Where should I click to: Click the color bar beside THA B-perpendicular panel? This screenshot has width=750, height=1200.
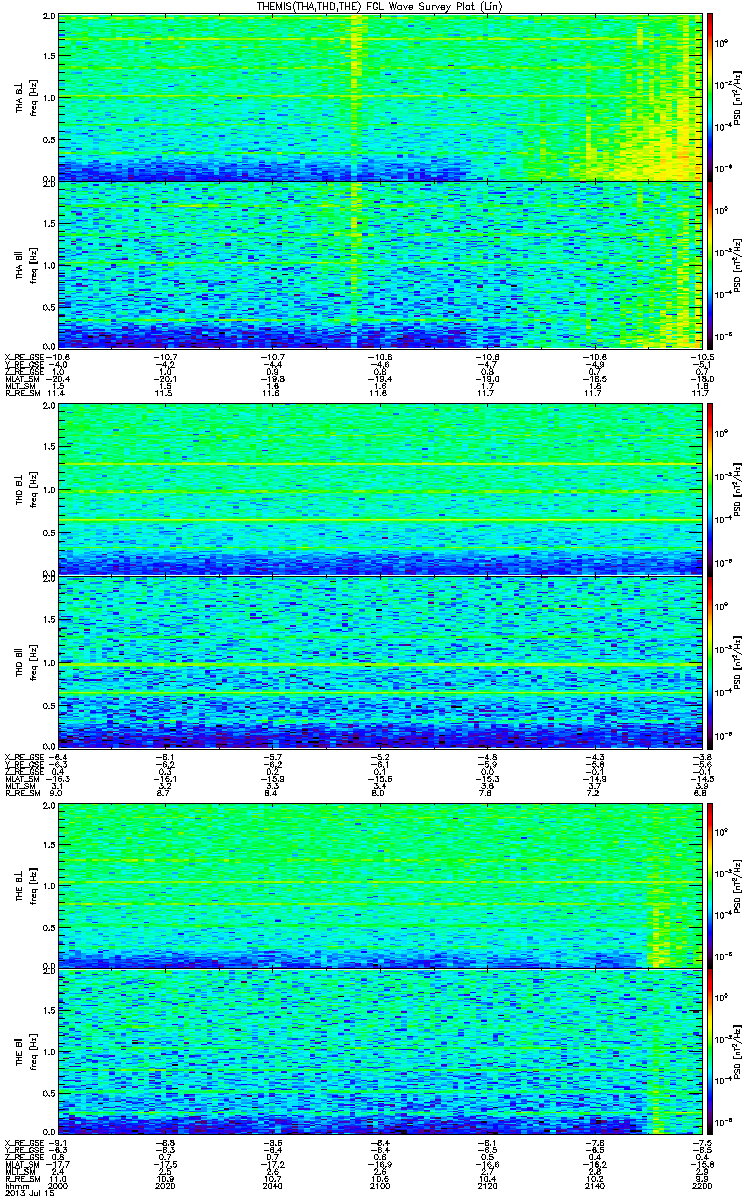[x=710, y=97]
